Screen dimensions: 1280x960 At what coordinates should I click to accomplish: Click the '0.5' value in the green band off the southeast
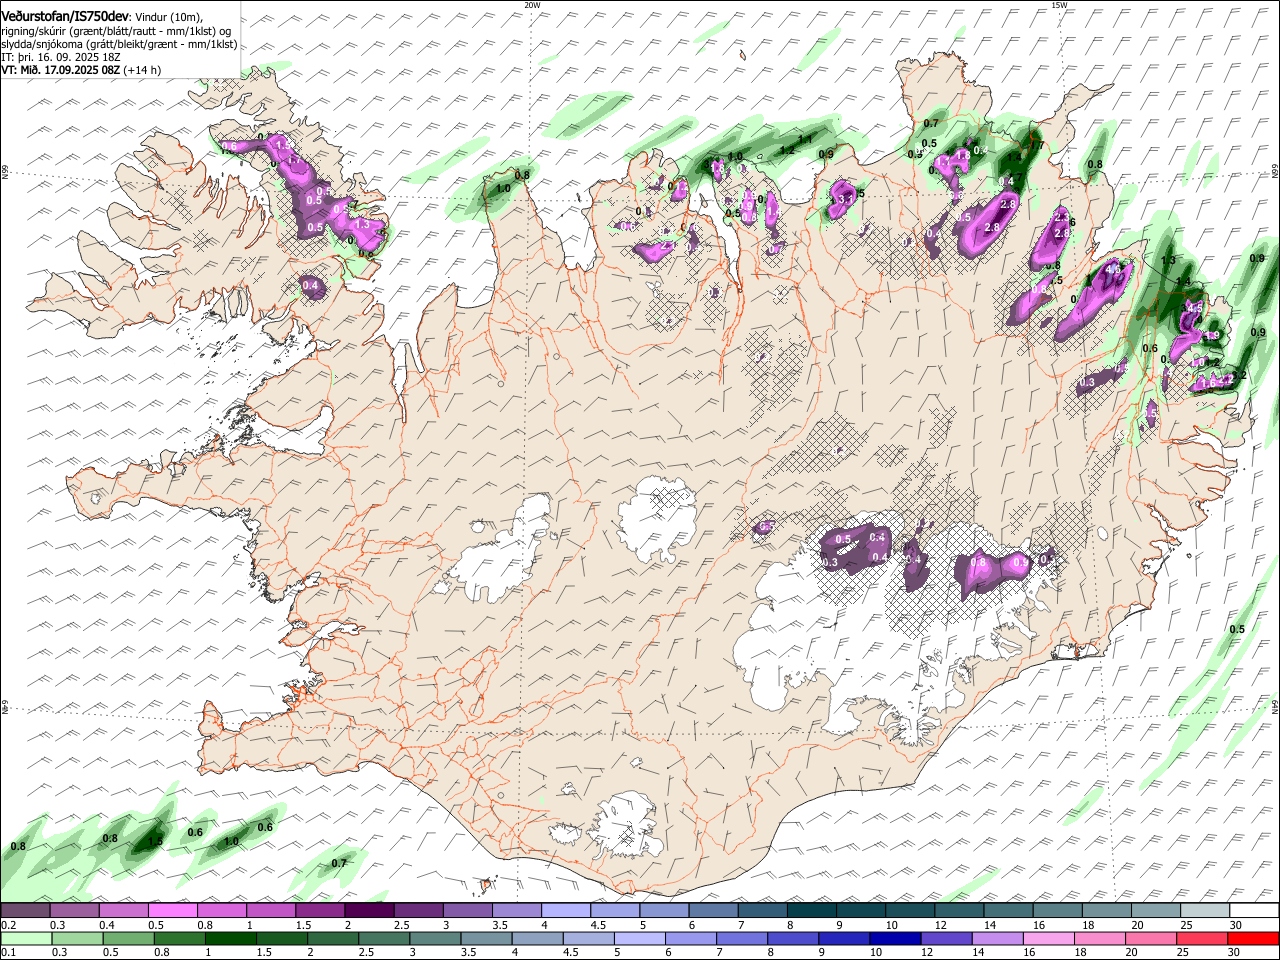pyautogui.click(x=1237, y=629)
